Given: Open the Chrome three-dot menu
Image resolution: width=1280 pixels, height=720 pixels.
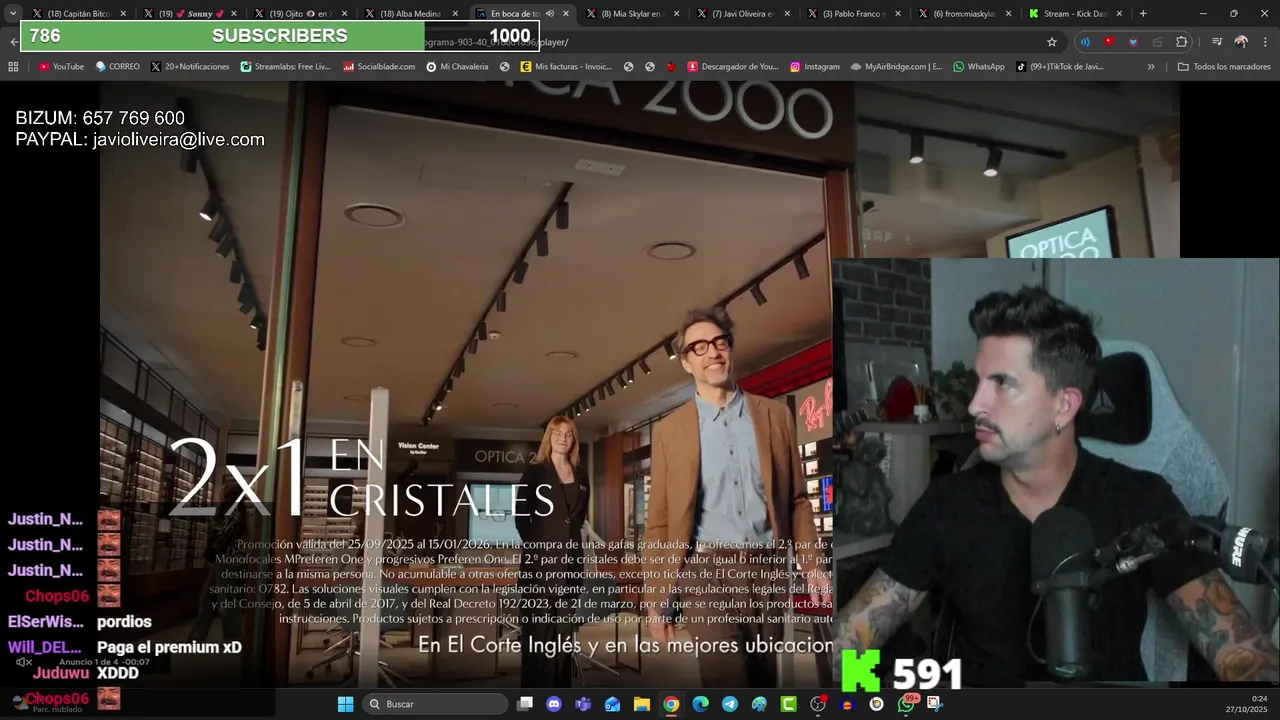Looking at the screenshot, I should 1265,42.
